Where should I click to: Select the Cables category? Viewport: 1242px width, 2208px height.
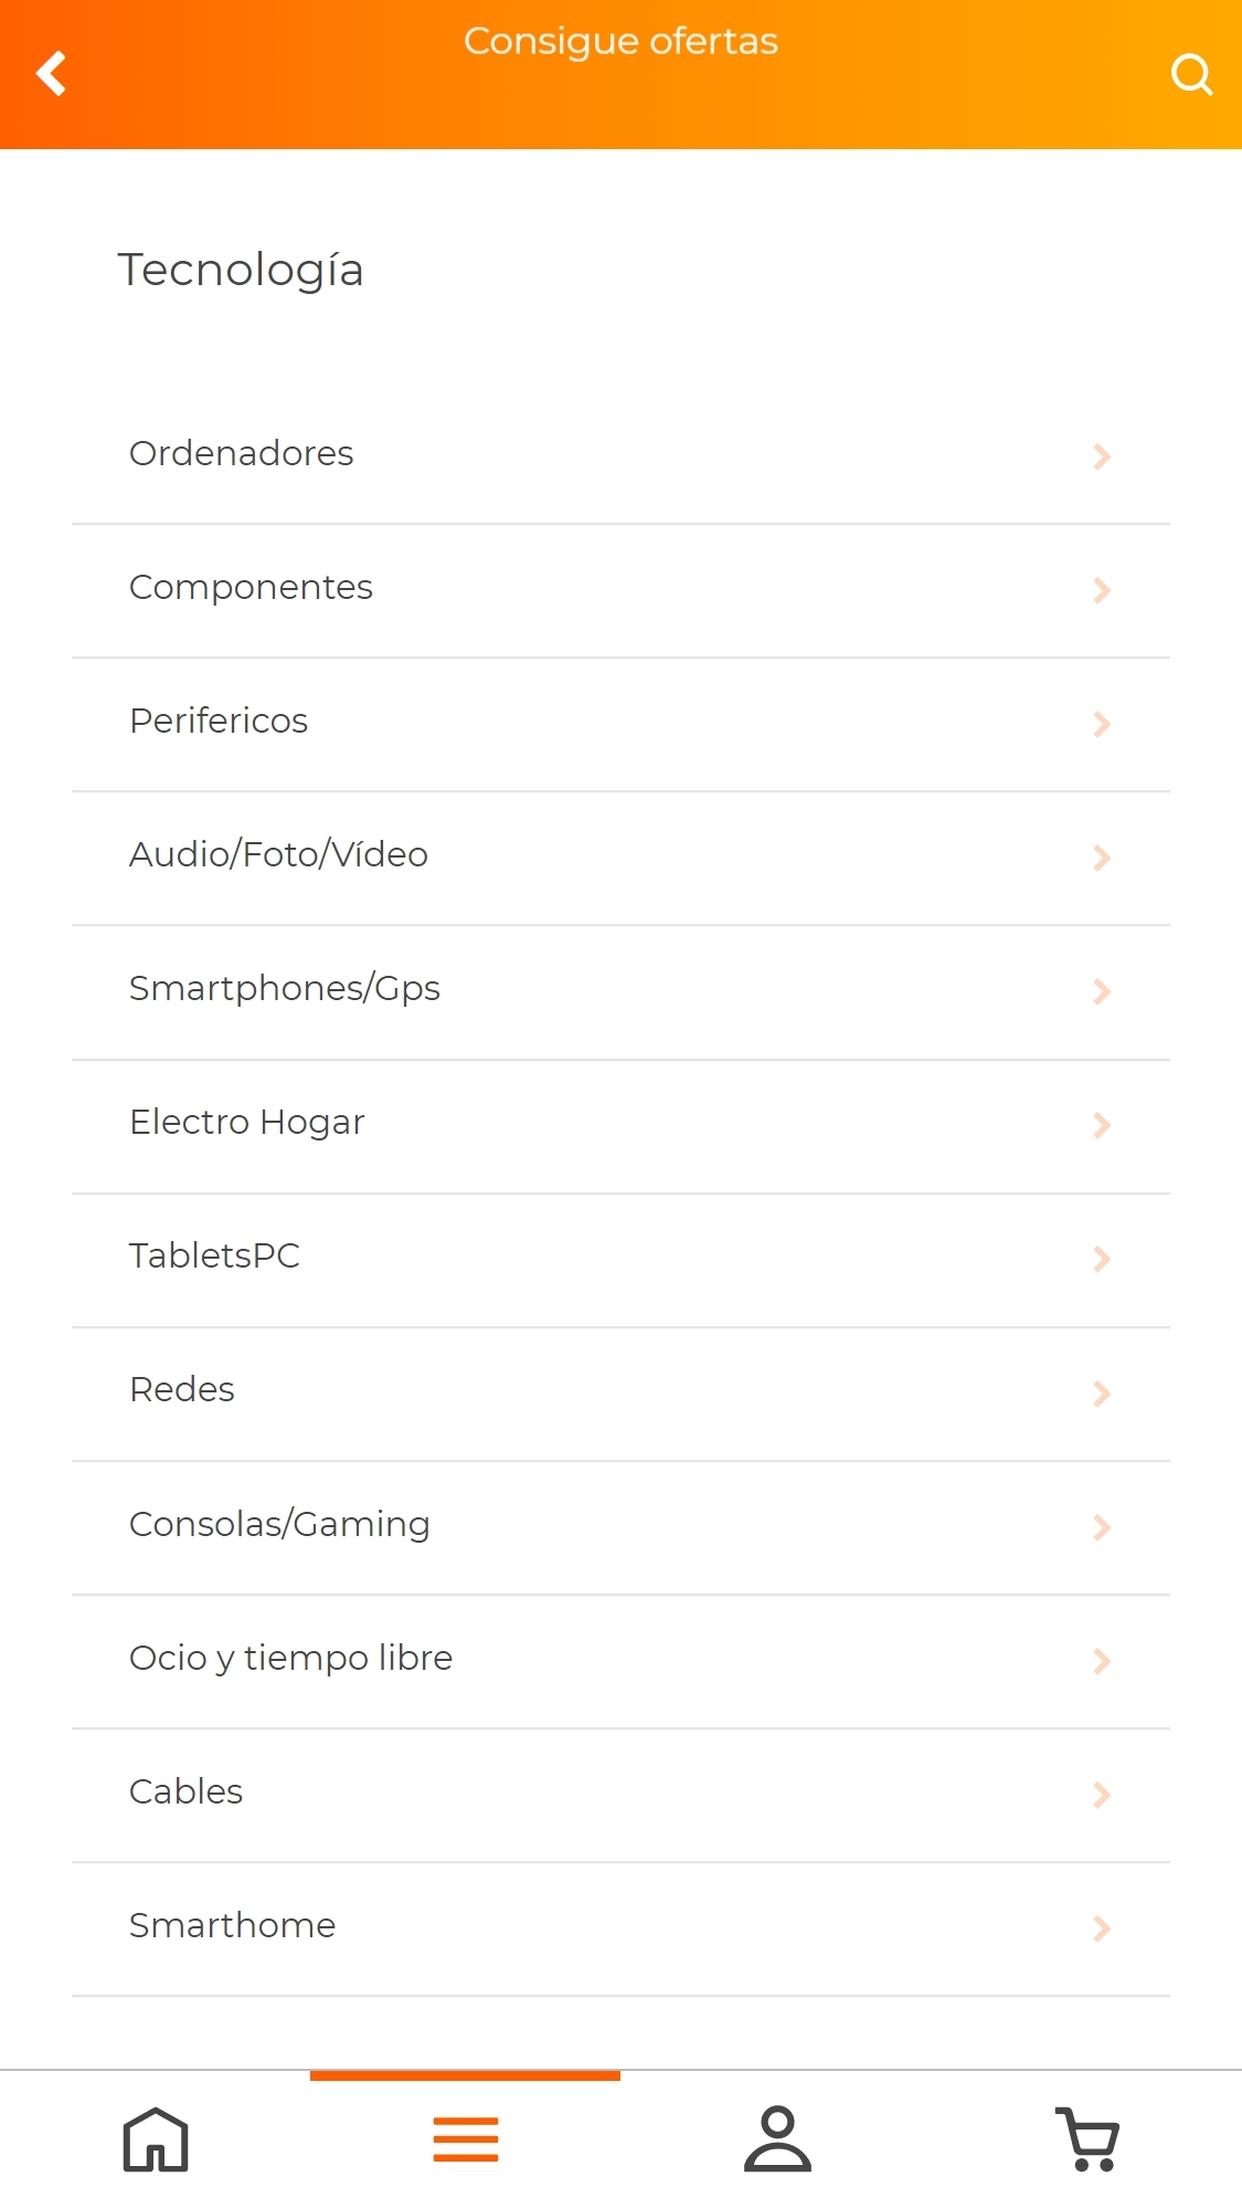pos(621,1796)
